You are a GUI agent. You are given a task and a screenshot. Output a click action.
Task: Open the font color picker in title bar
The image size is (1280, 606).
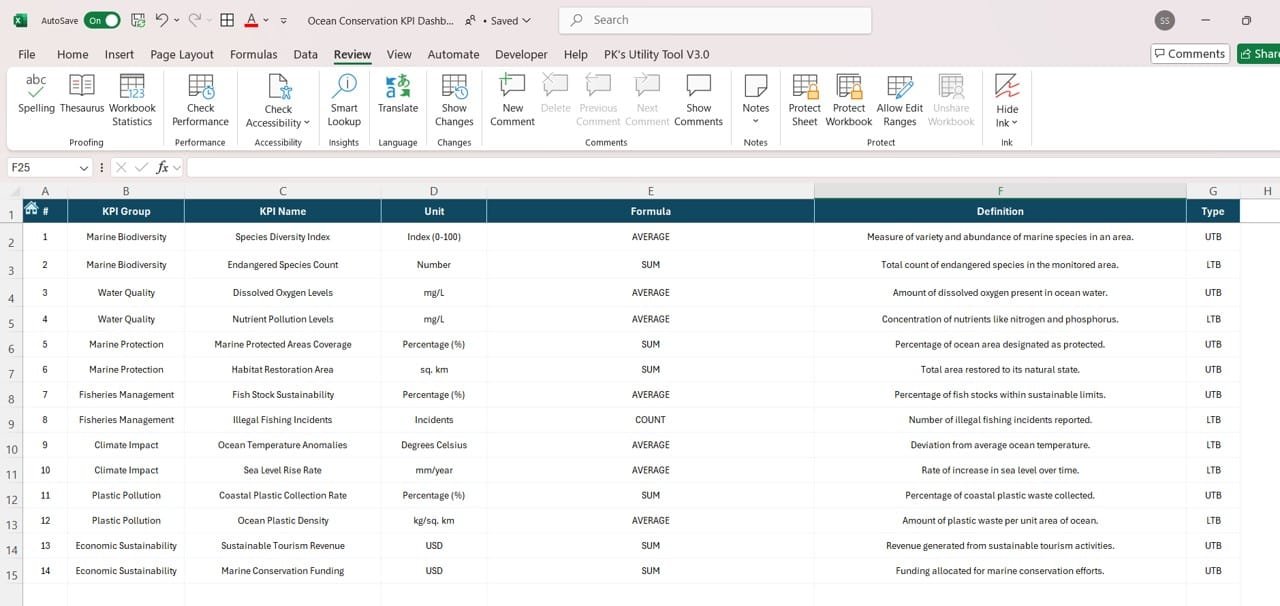click(267, 20)
